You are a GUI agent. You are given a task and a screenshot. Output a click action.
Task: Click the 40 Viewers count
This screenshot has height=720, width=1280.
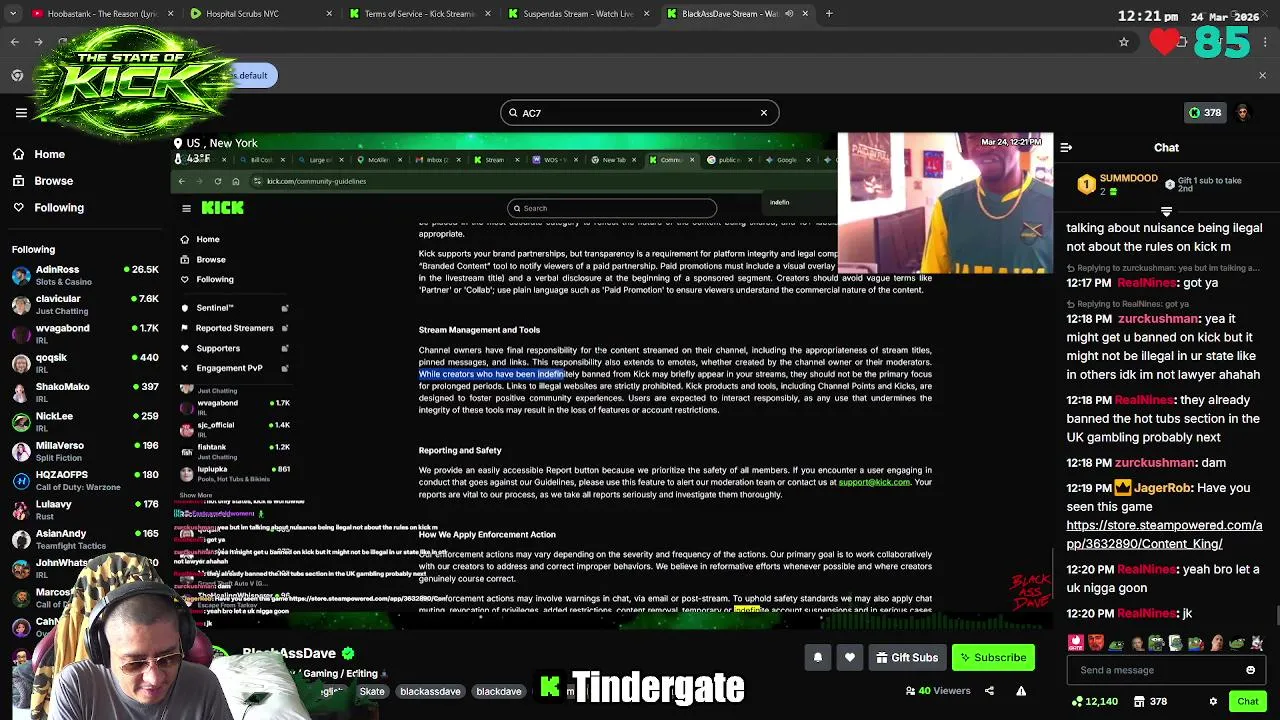pyautogui.click(x=938, y=691)
